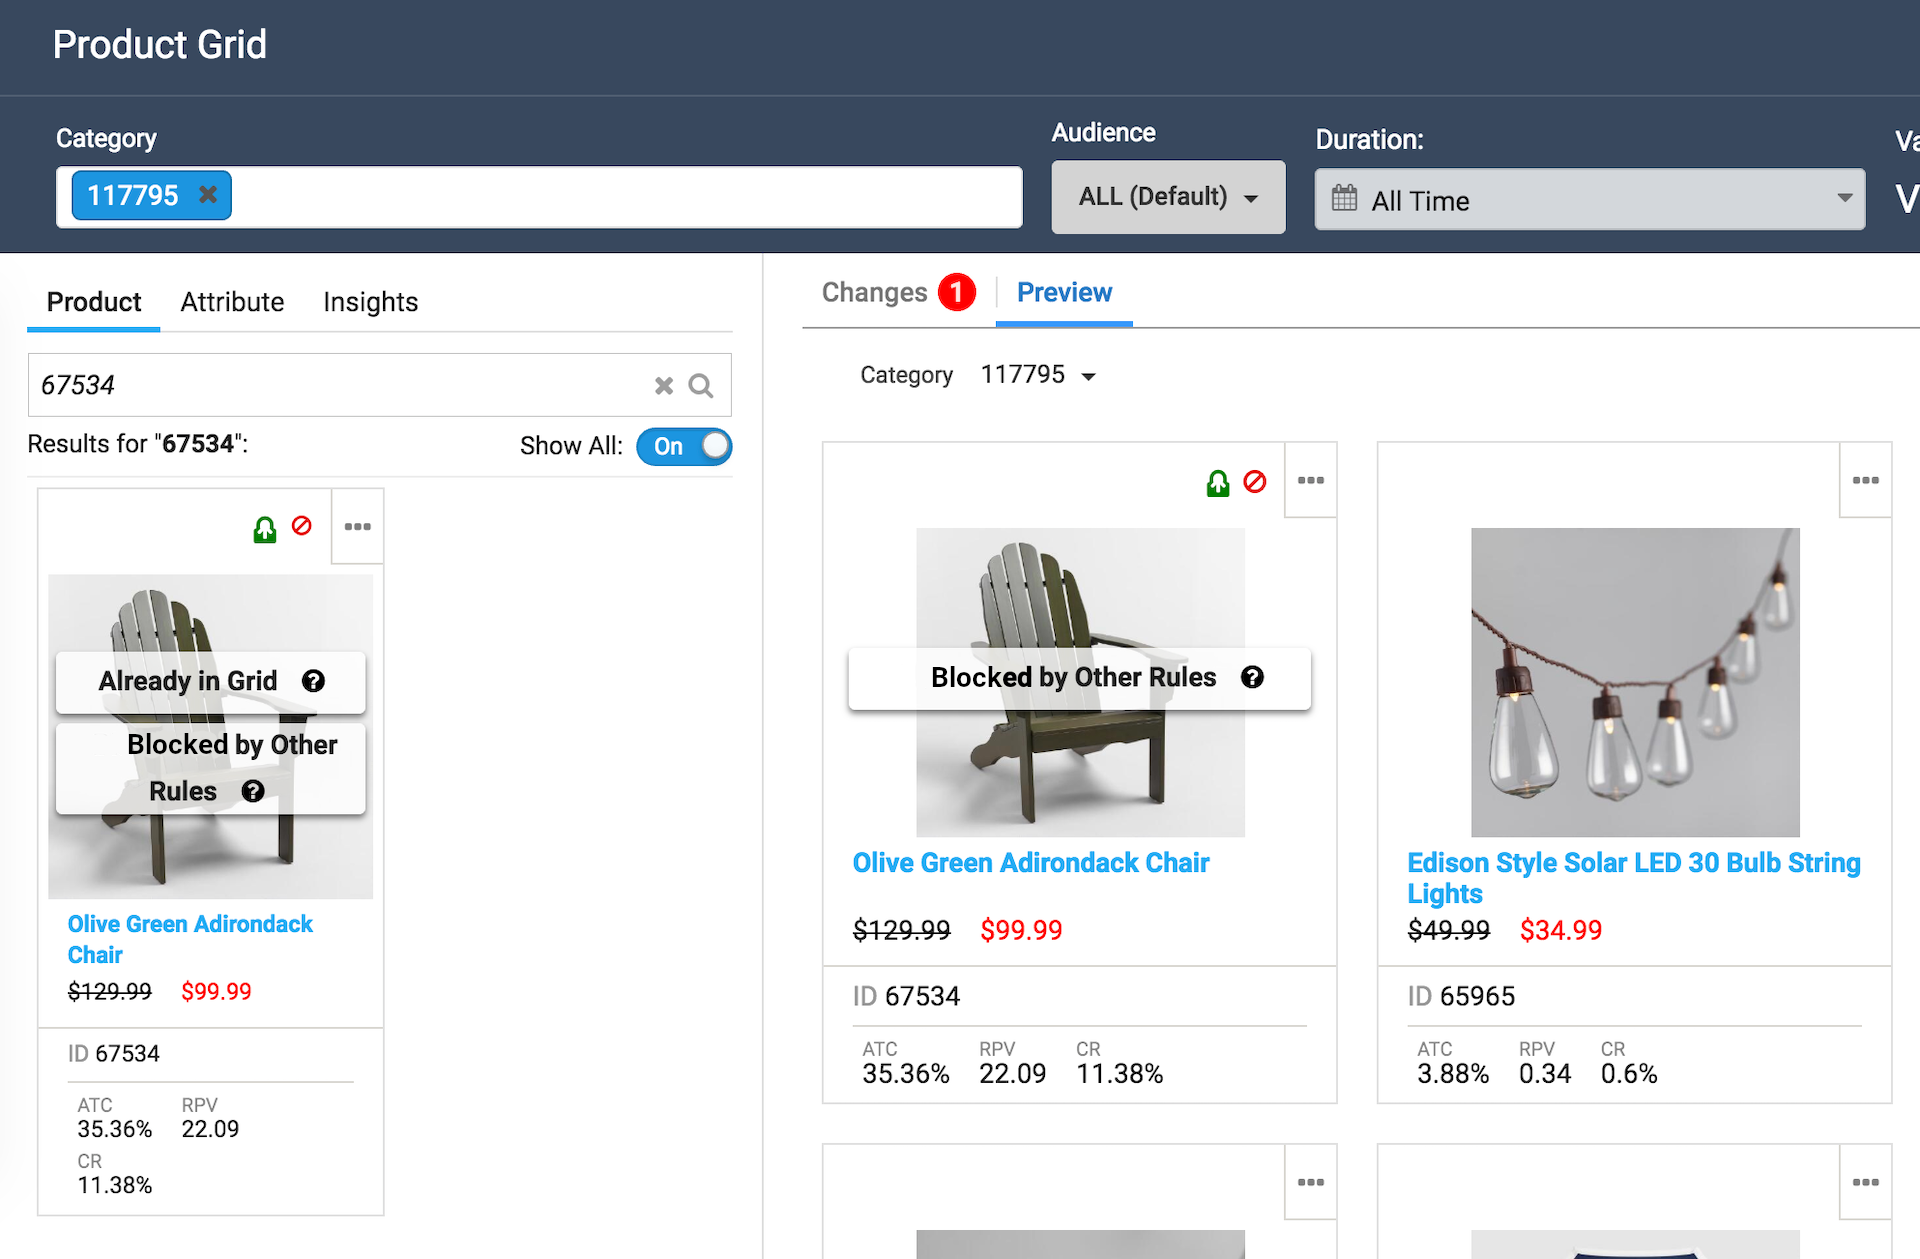The height and width of the screenshot is (1259, 1920).
Task: Open the Audience ALL (Default) dropdown
Action: 1168,197
